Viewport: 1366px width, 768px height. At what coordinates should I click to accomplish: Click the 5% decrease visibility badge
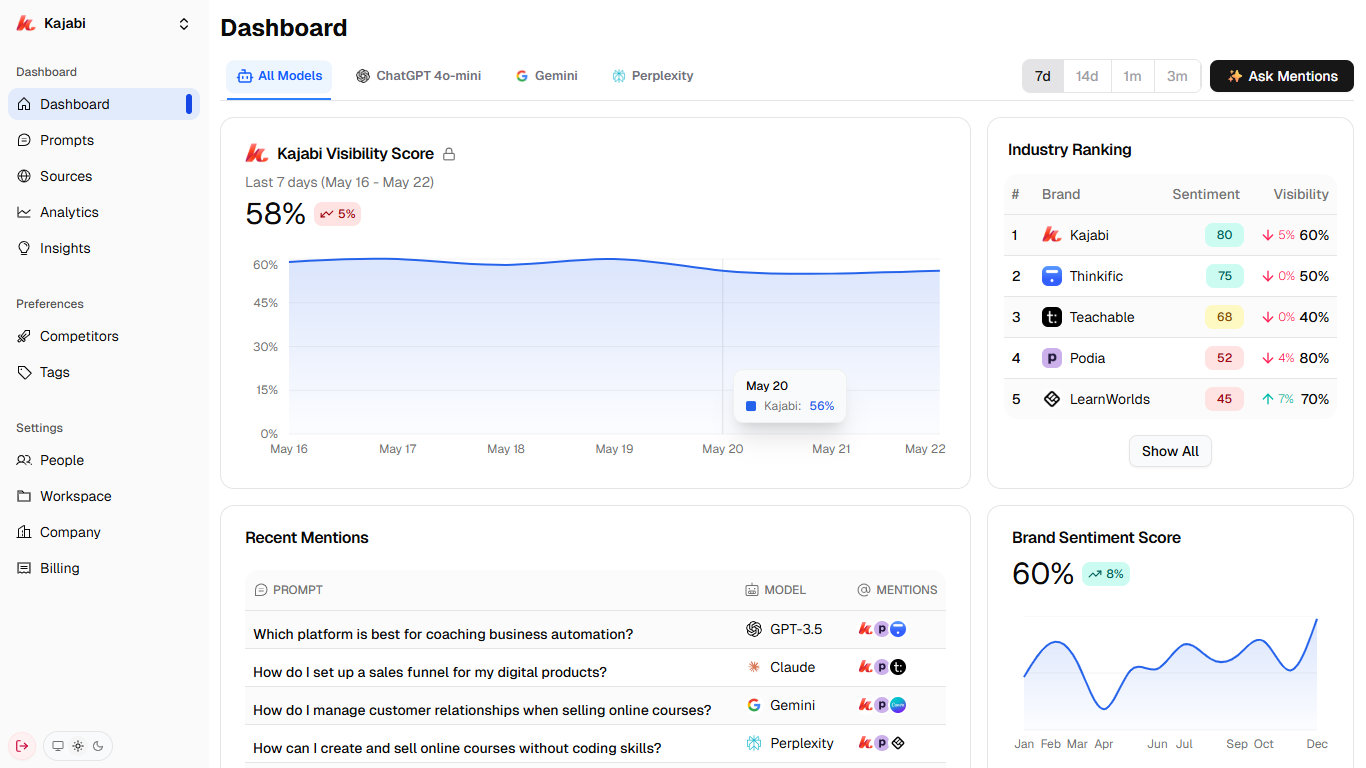(338, 214)
